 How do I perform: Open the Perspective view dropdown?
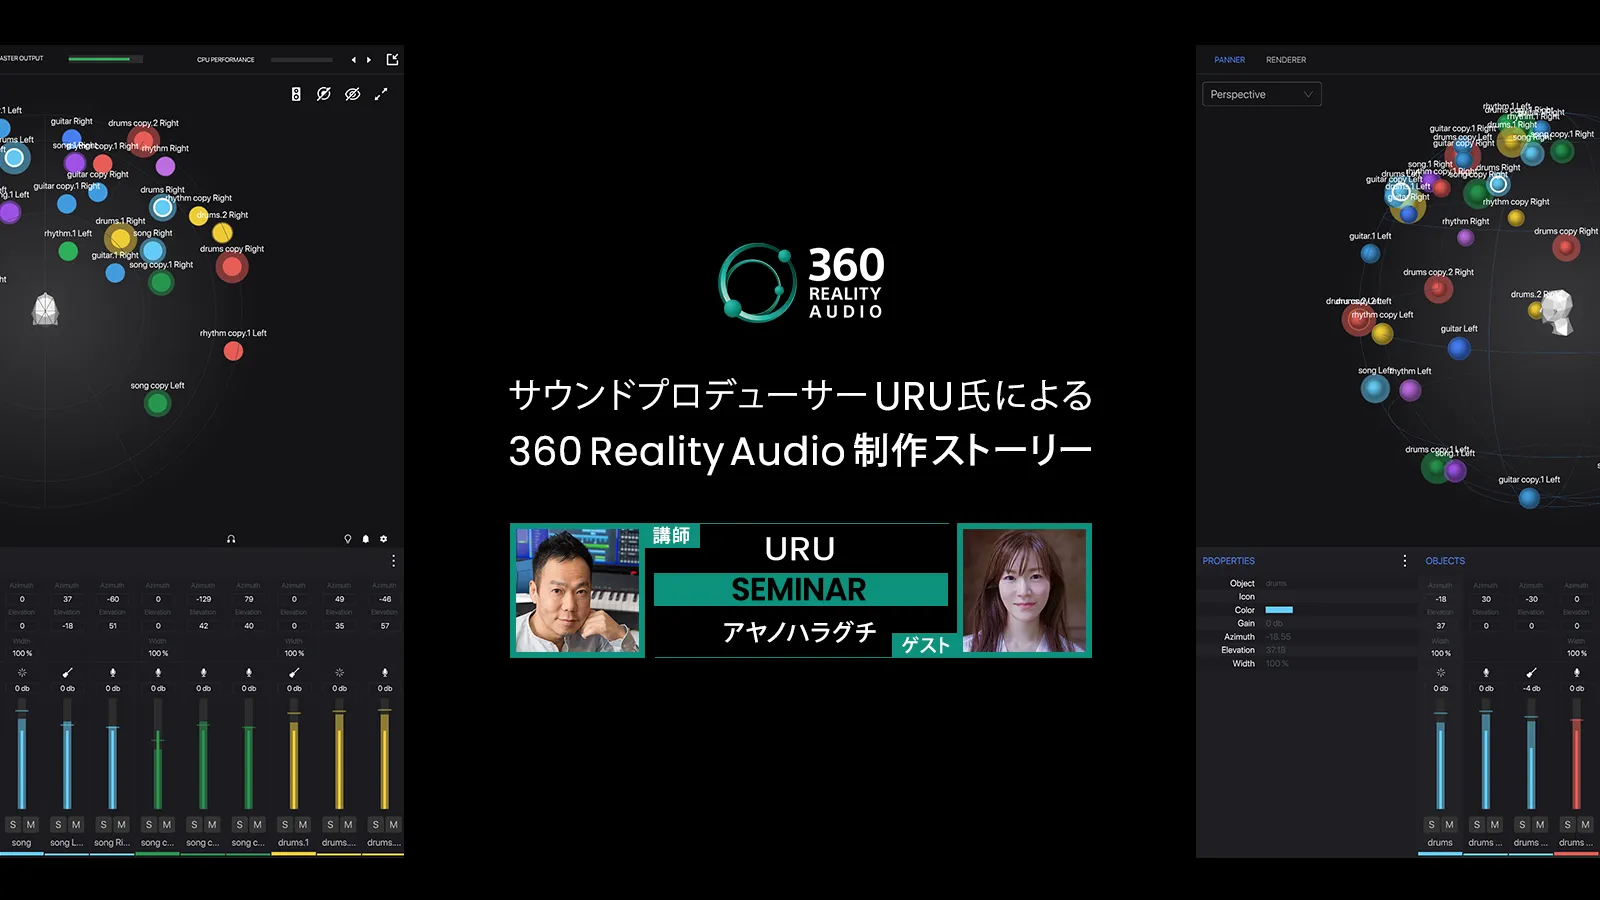(x=1262, y=94)
